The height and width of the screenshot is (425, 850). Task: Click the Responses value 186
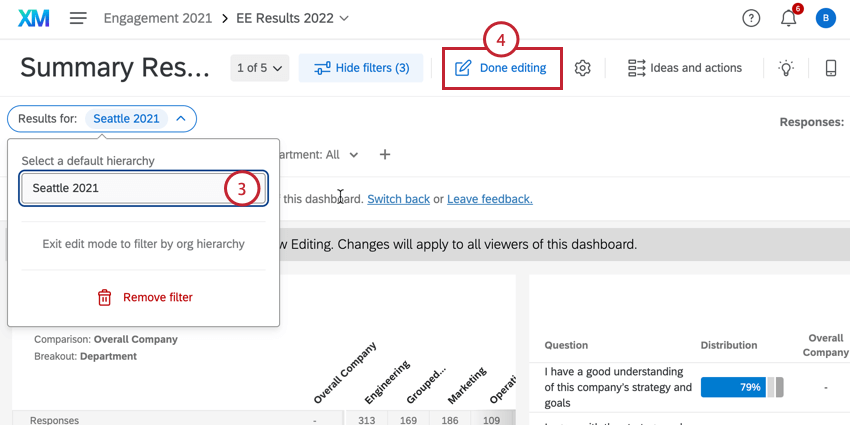[x=450, y=420]
